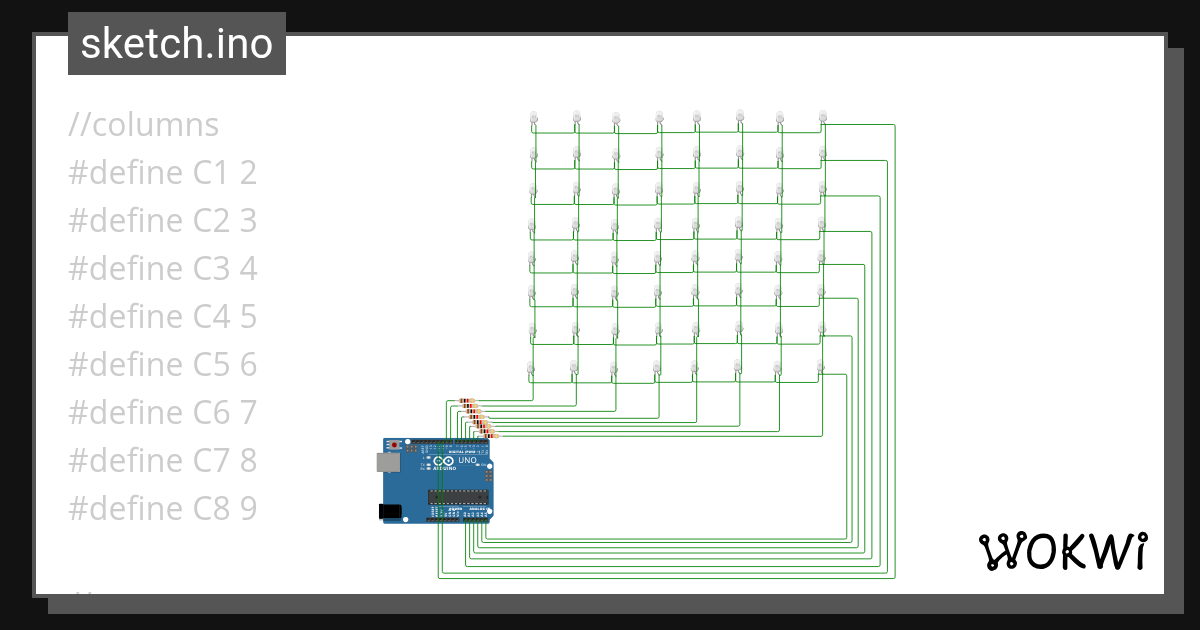Open the sketch.ino file tab
The width and height of the screenshot is (1200, 630).
click(x=176, y=44)
